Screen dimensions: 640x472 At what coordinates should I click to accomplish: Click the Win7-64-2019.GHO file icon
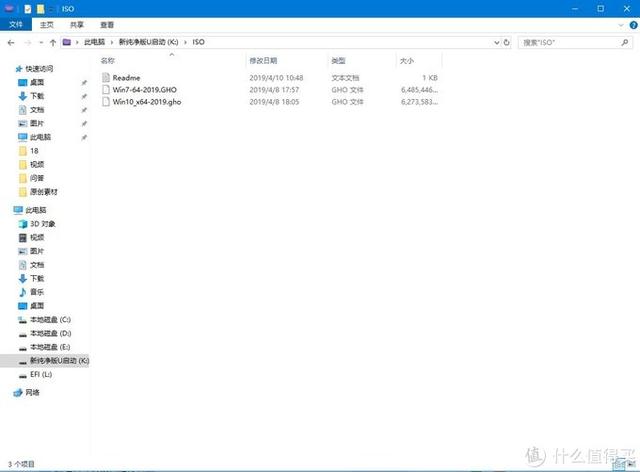pyautogui.click(x=106, y=89)
